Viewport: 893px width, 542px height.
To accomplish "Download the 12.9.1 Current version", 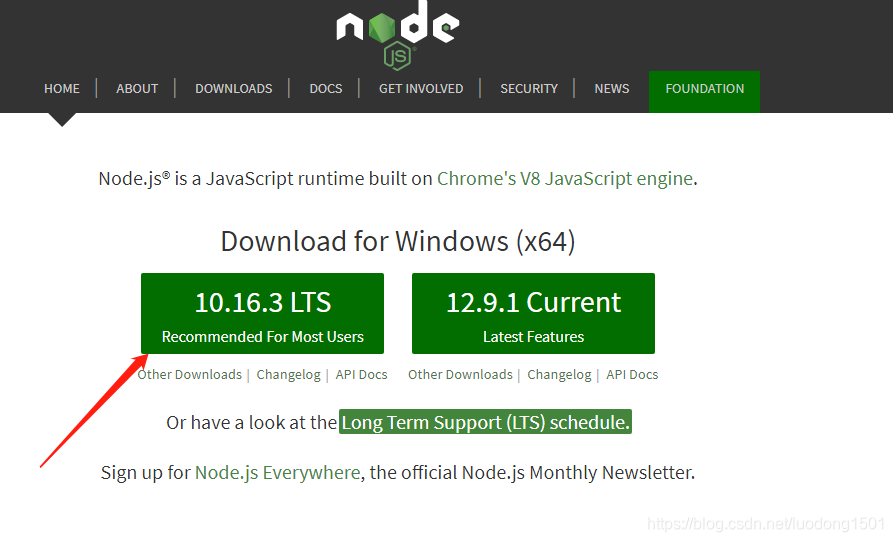I will pyautogui.click(x=533, y=313).
